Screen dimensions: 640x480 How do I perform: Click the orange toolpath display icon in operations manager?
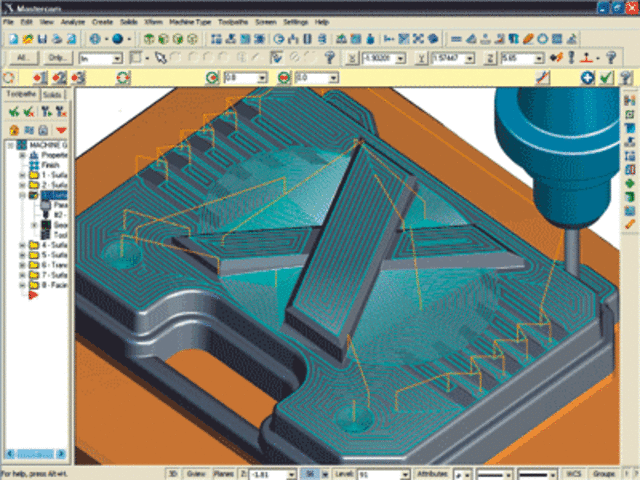coord(14,130)
